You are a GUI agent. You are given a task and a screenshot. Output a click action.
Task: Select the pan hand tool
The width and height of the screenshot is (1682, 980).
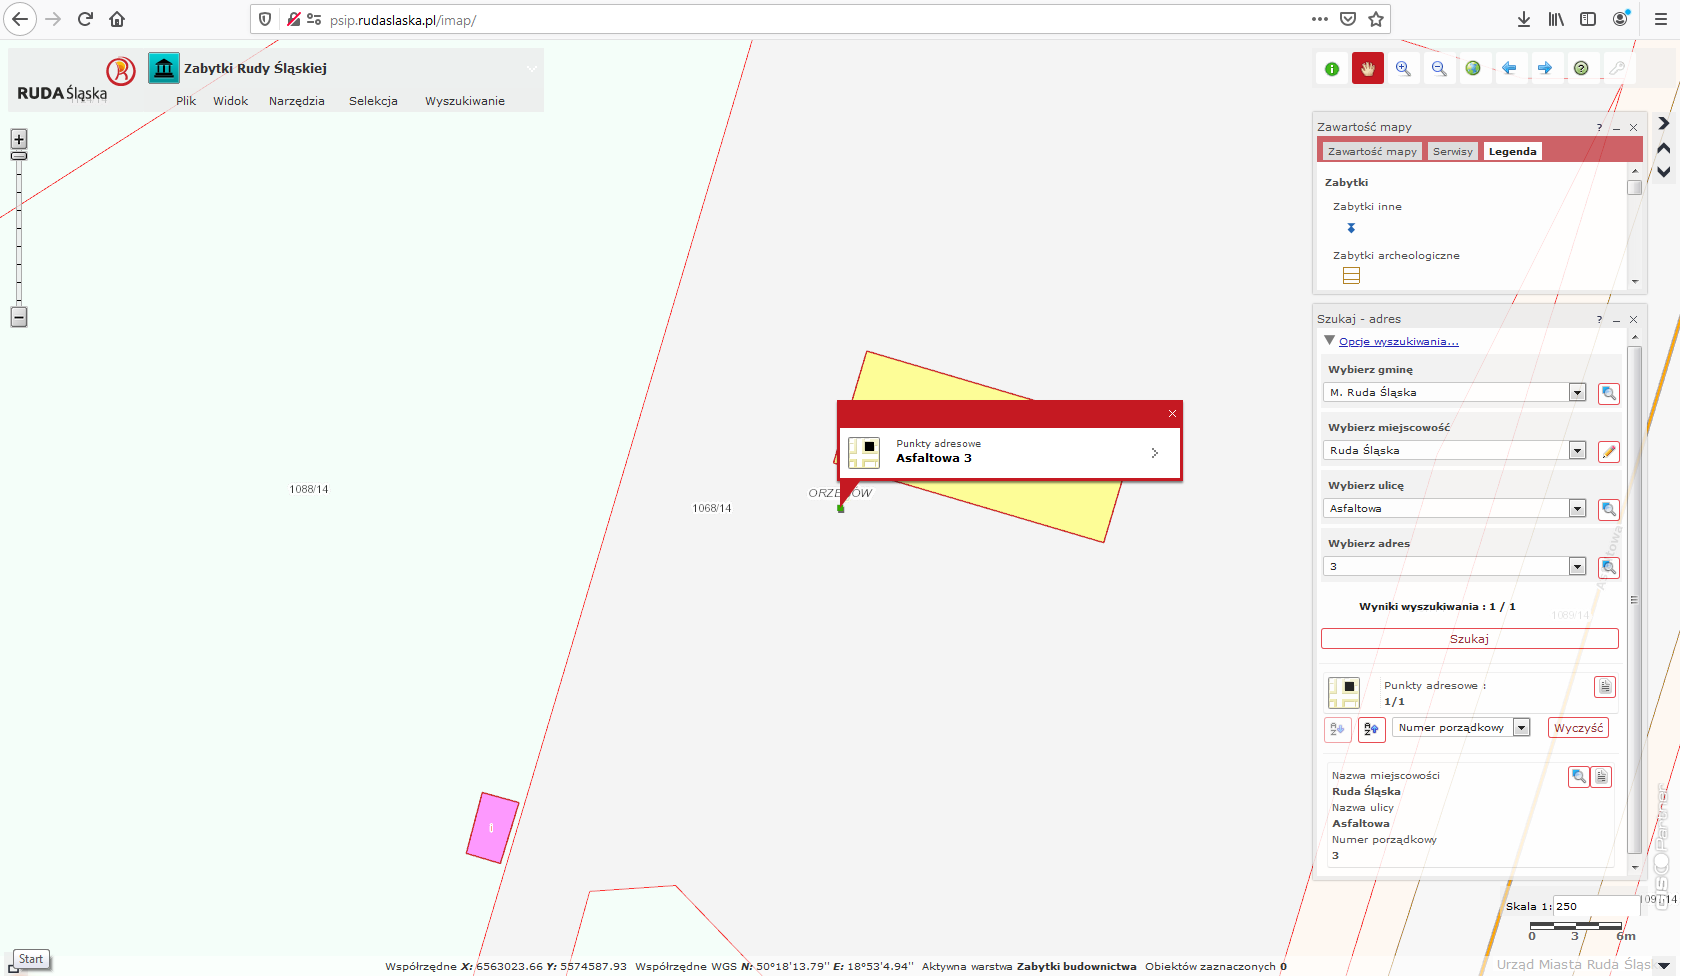tap(1368, 69)
